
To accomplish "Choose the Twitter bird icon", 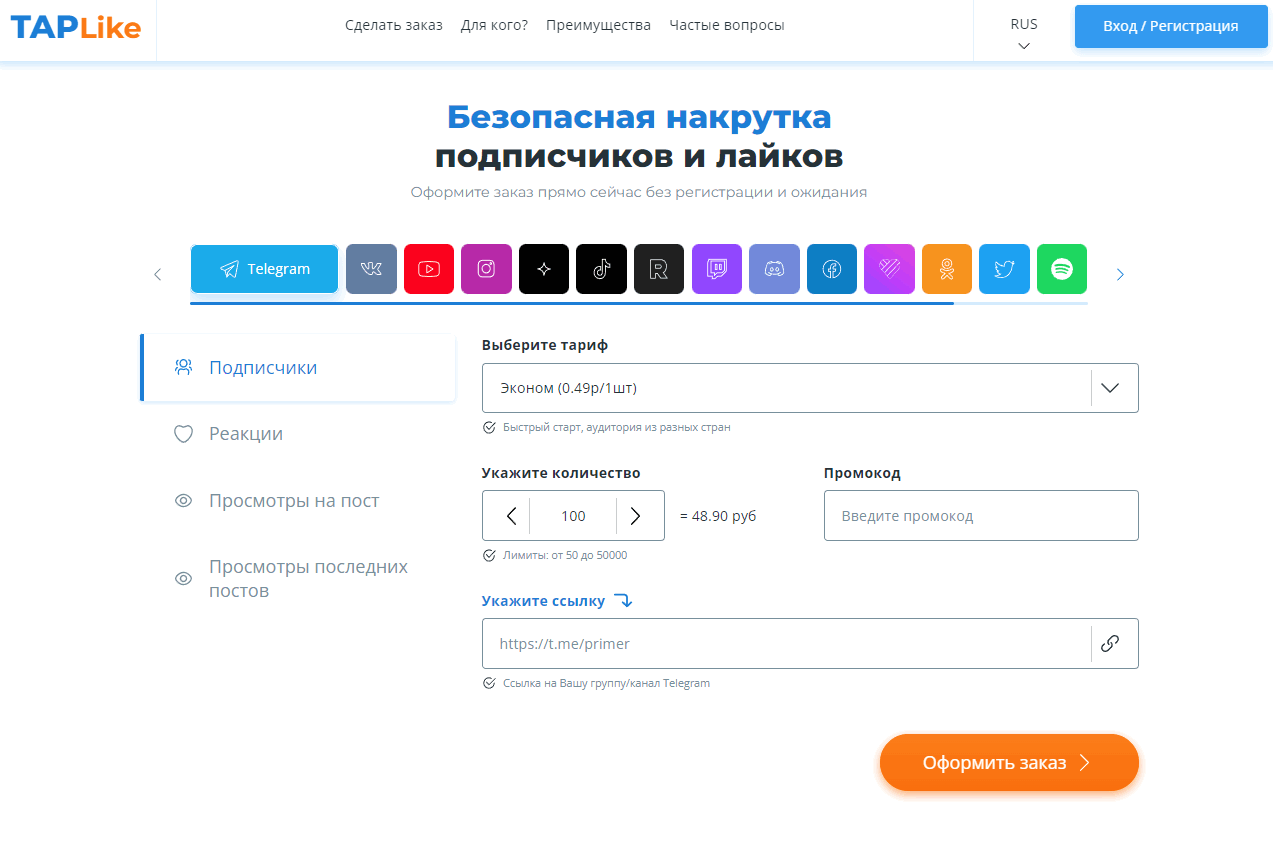I will tap(1004, 269).
